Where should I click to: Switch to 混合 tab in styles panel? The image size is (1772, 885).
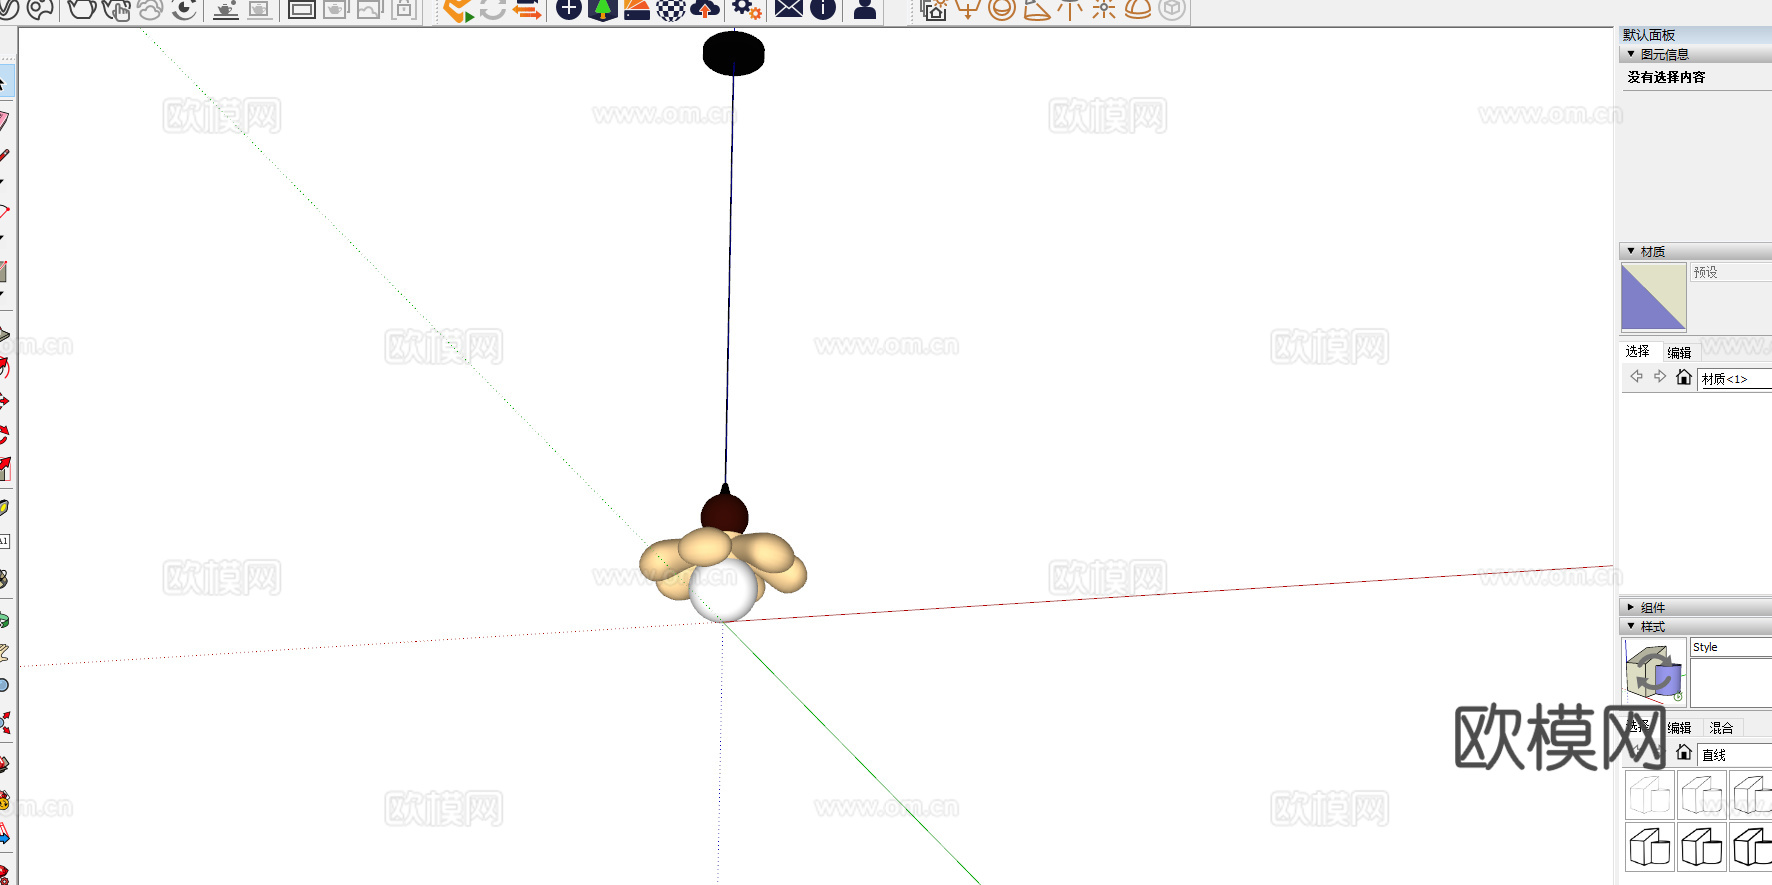click(1721, 728)
